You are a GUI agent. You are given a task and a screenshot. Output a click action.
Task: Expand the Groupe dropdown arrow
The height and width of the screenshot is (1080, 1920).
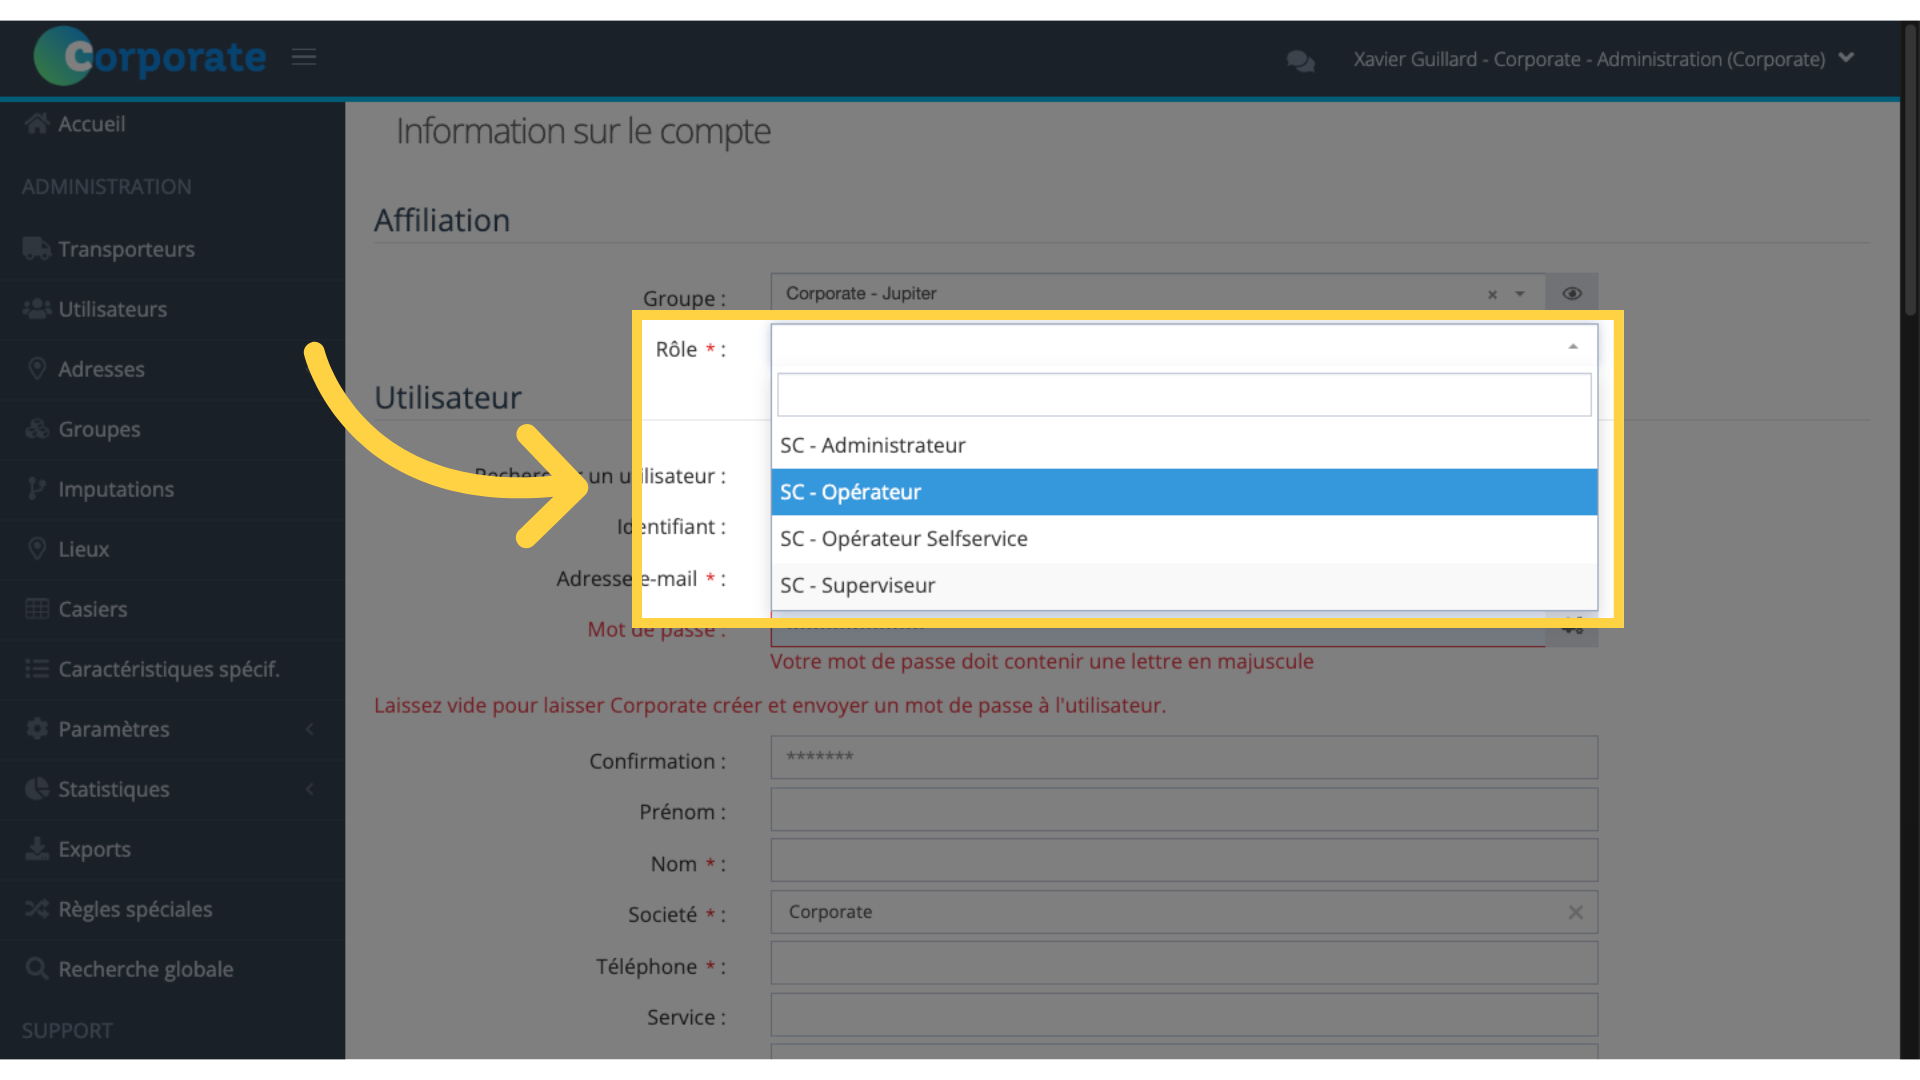point(1520,294)
